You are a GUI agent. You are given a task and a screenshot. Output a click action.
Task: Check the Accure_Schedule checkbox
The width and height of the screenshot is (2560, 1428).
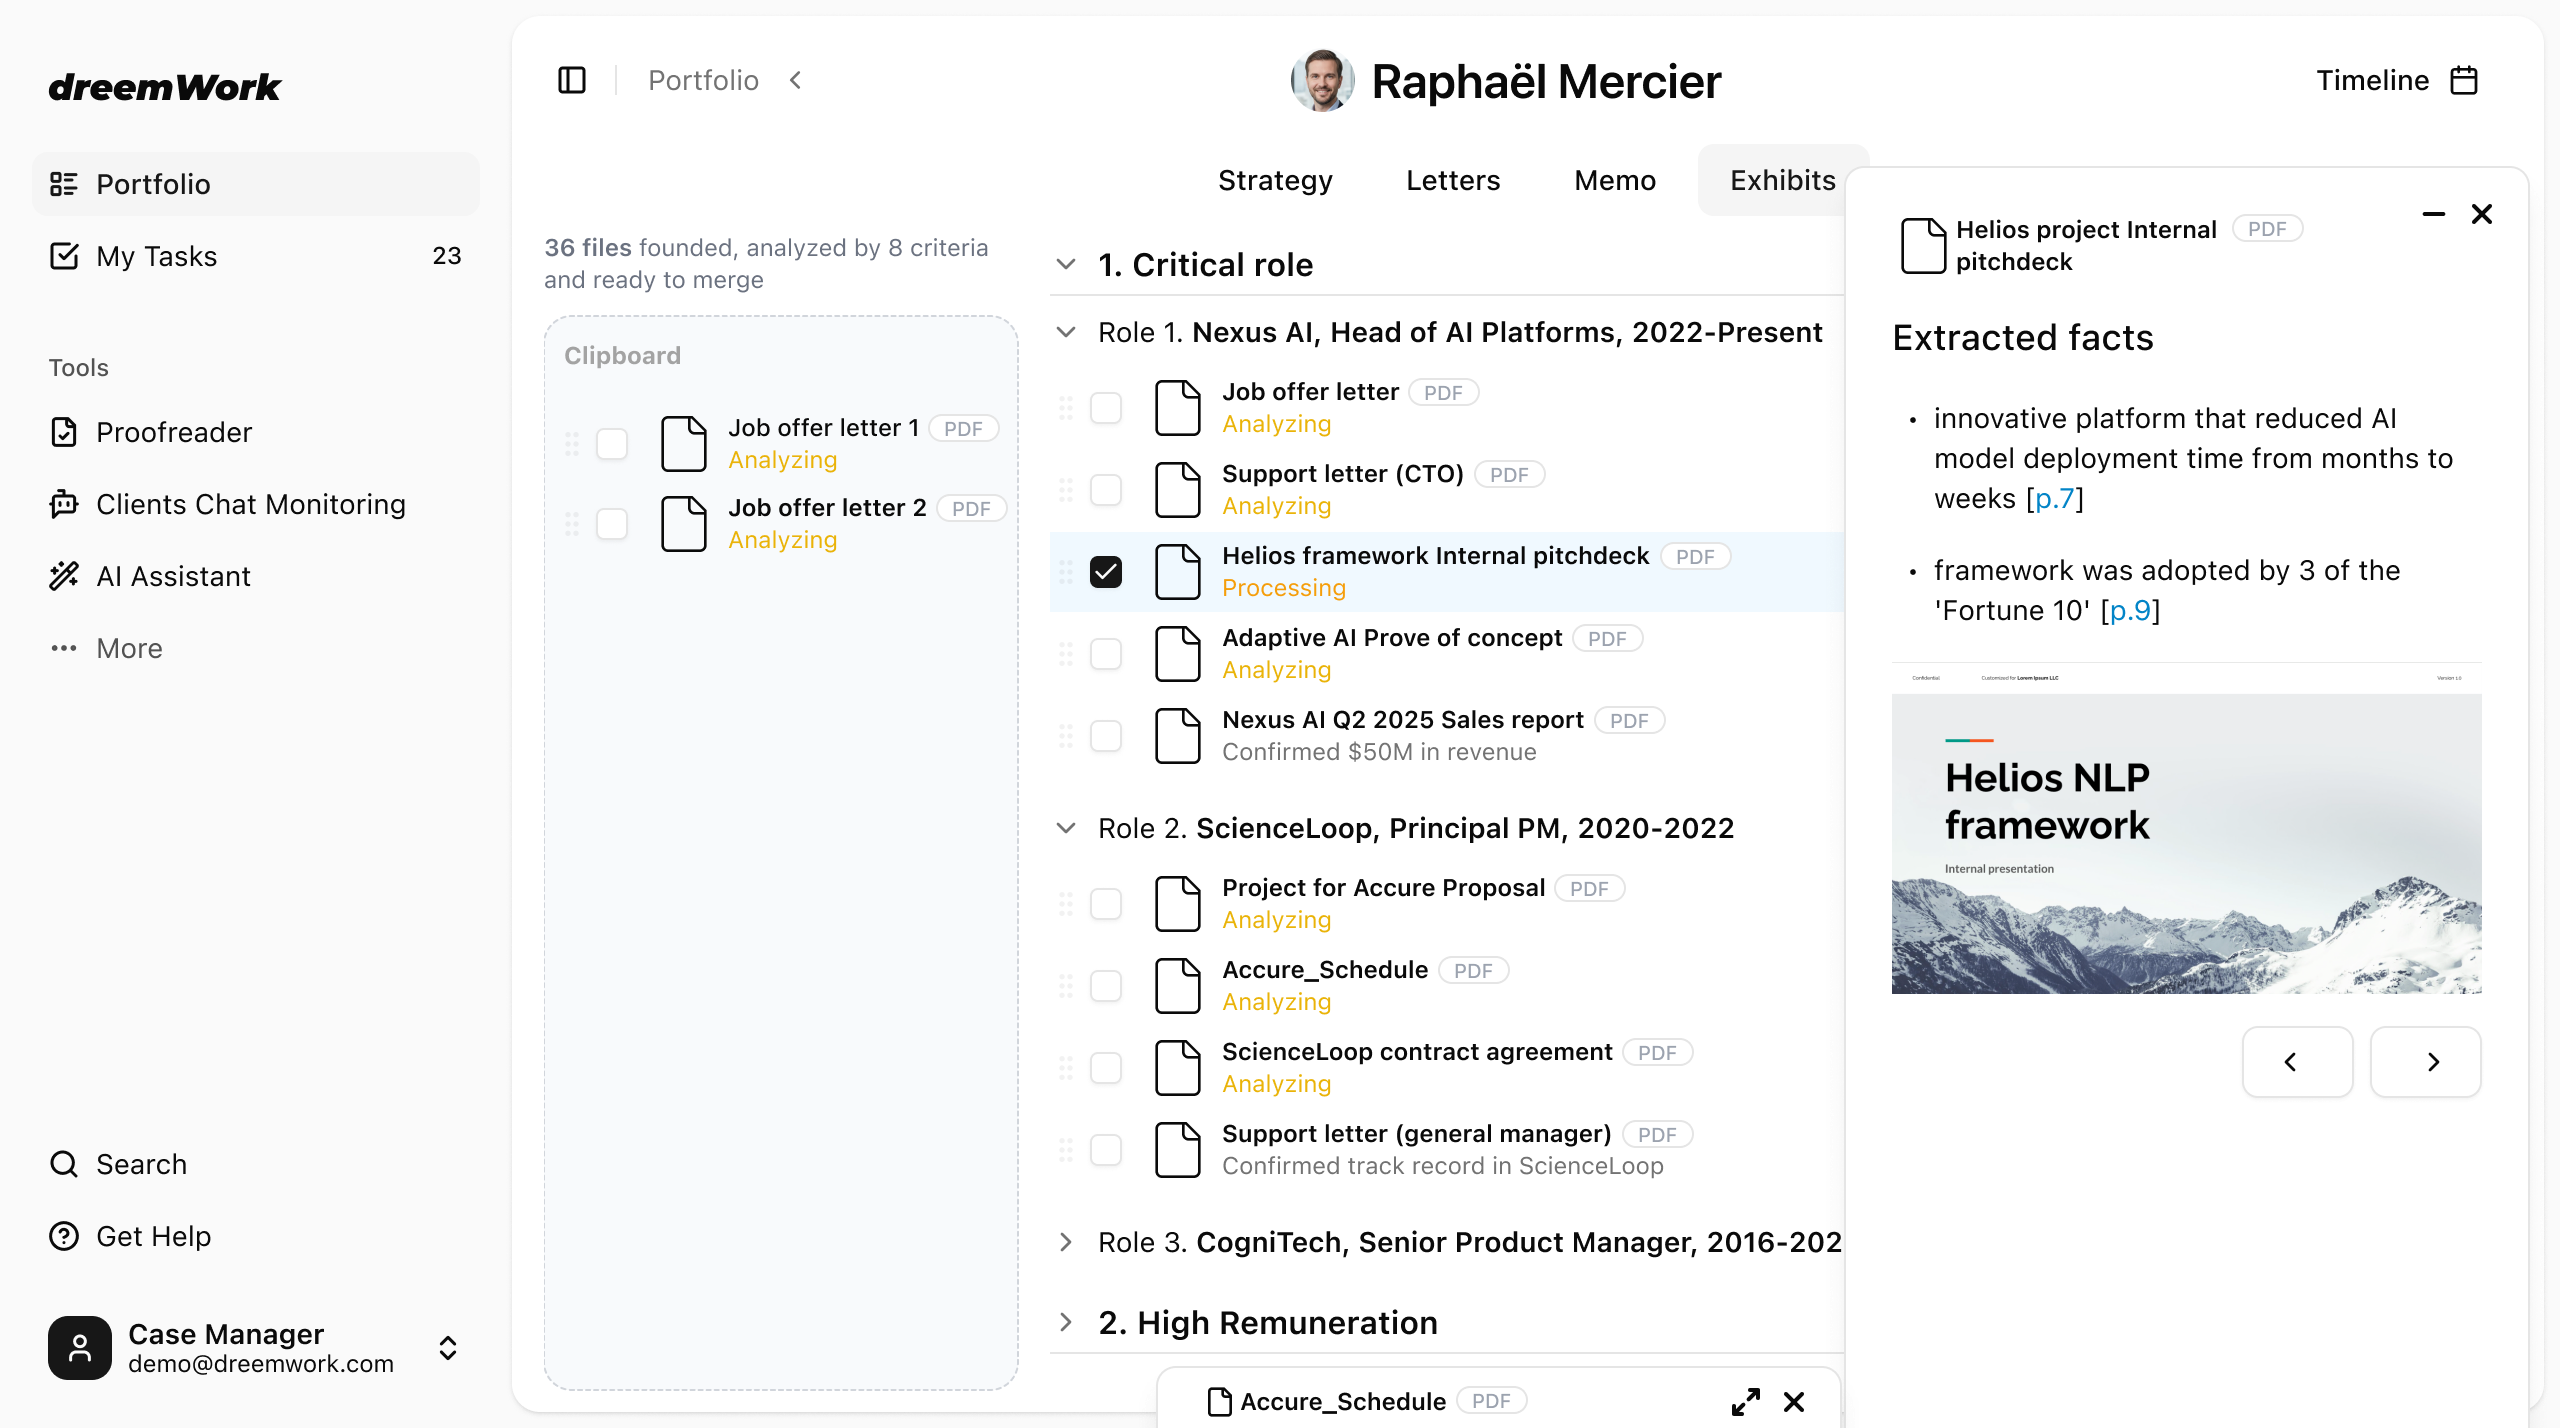[x=1106, y=986]
